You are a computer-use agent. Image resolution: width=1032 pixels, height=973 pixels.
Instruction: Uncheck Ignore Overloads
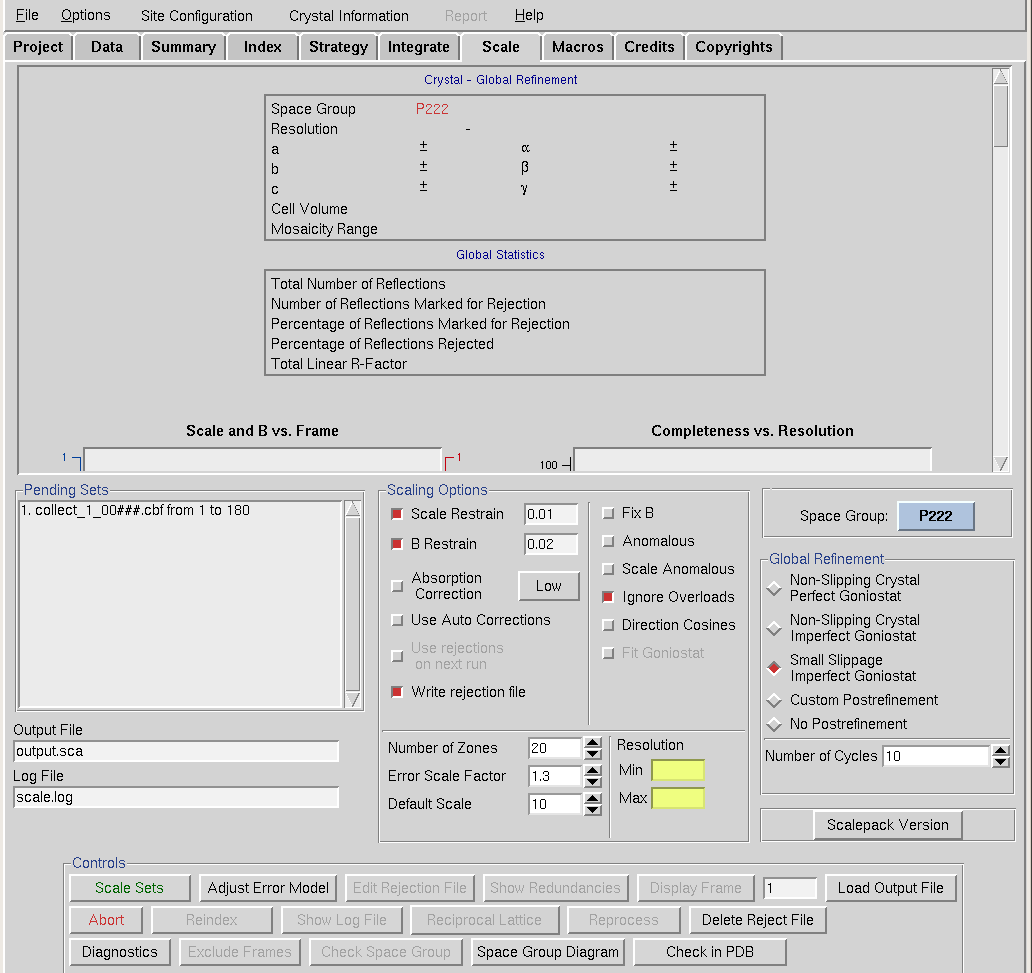(609, 597)
